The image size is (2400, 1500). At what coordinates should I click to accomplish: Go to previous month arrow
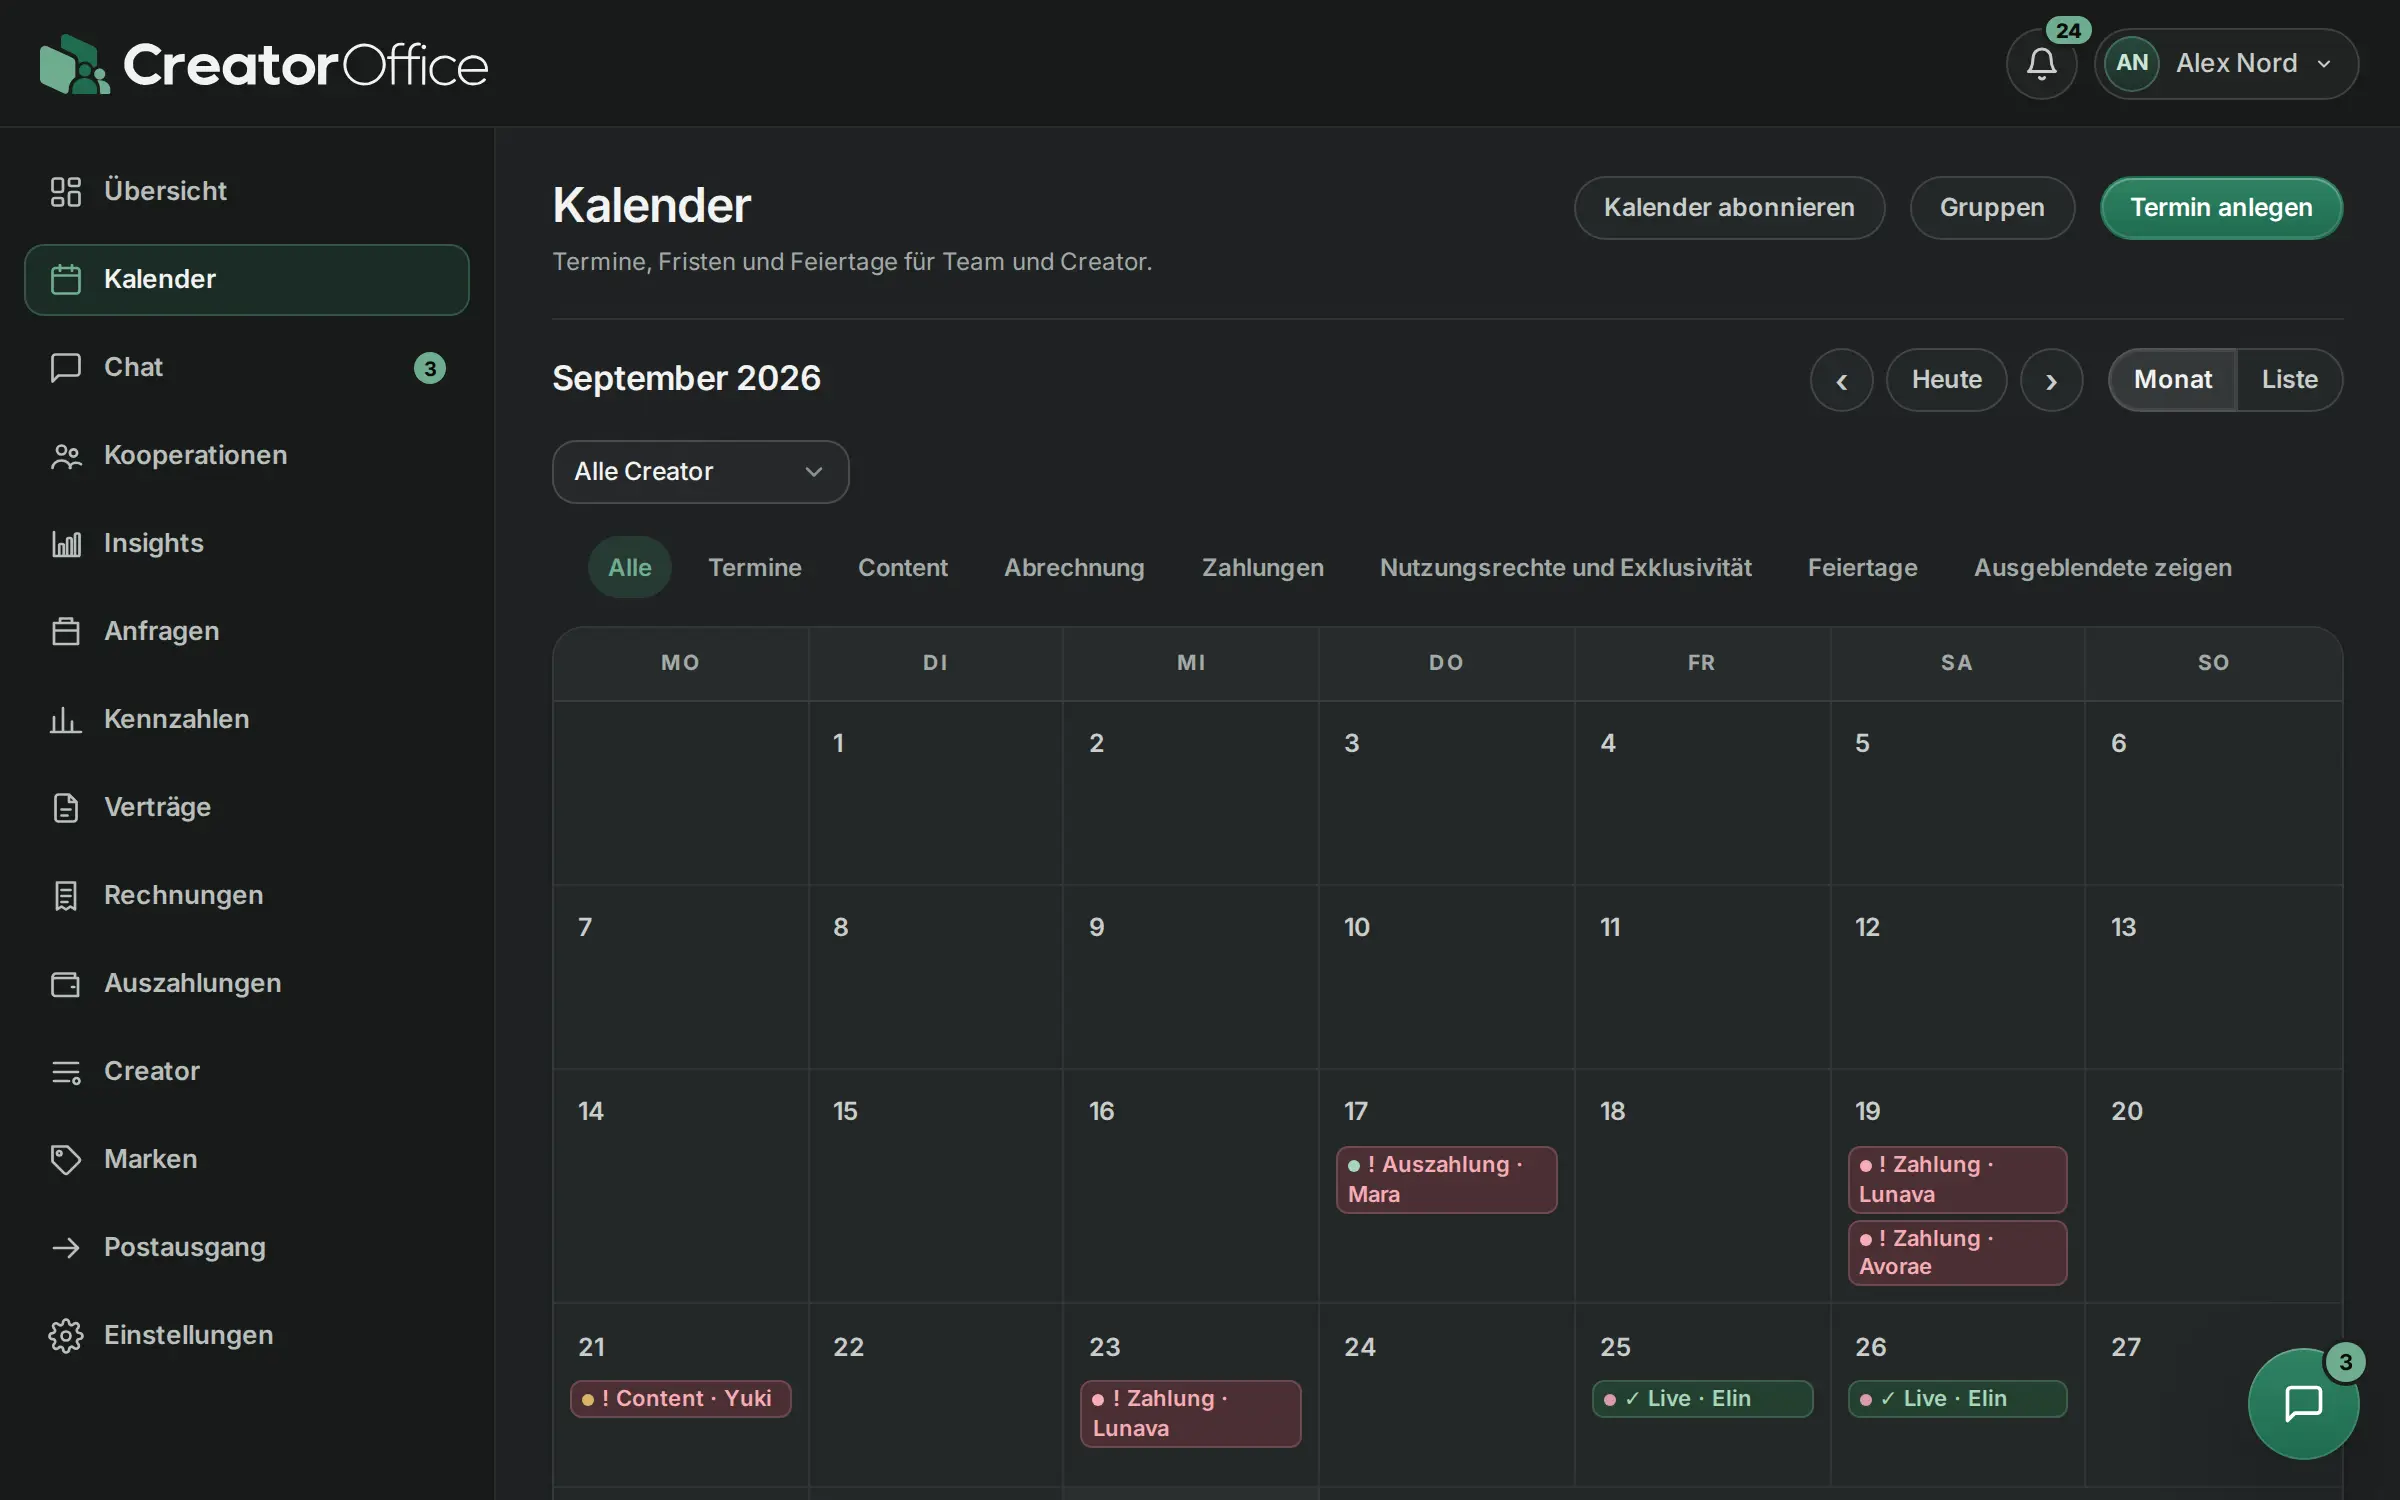(1841, 380)
